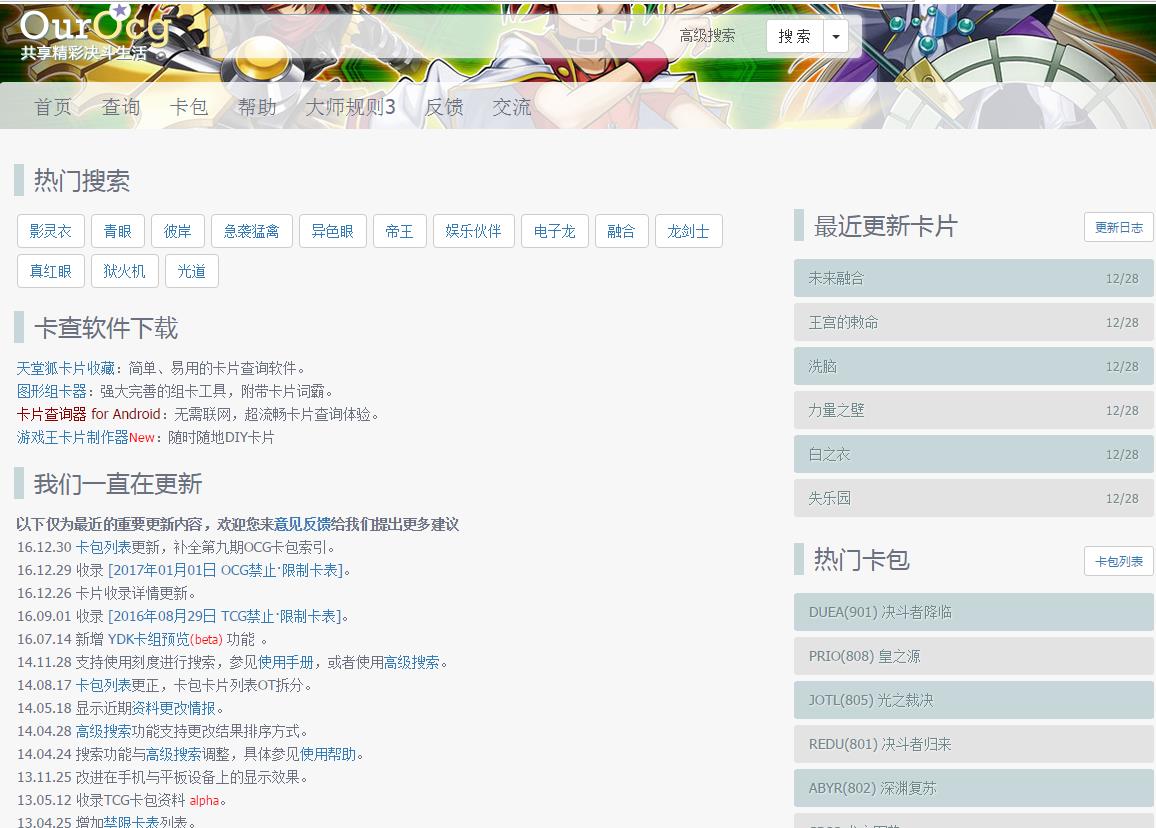The image size is (1156, 828).
Task: Open the 反馈 nav item
Action: click(x=444, y=107)
